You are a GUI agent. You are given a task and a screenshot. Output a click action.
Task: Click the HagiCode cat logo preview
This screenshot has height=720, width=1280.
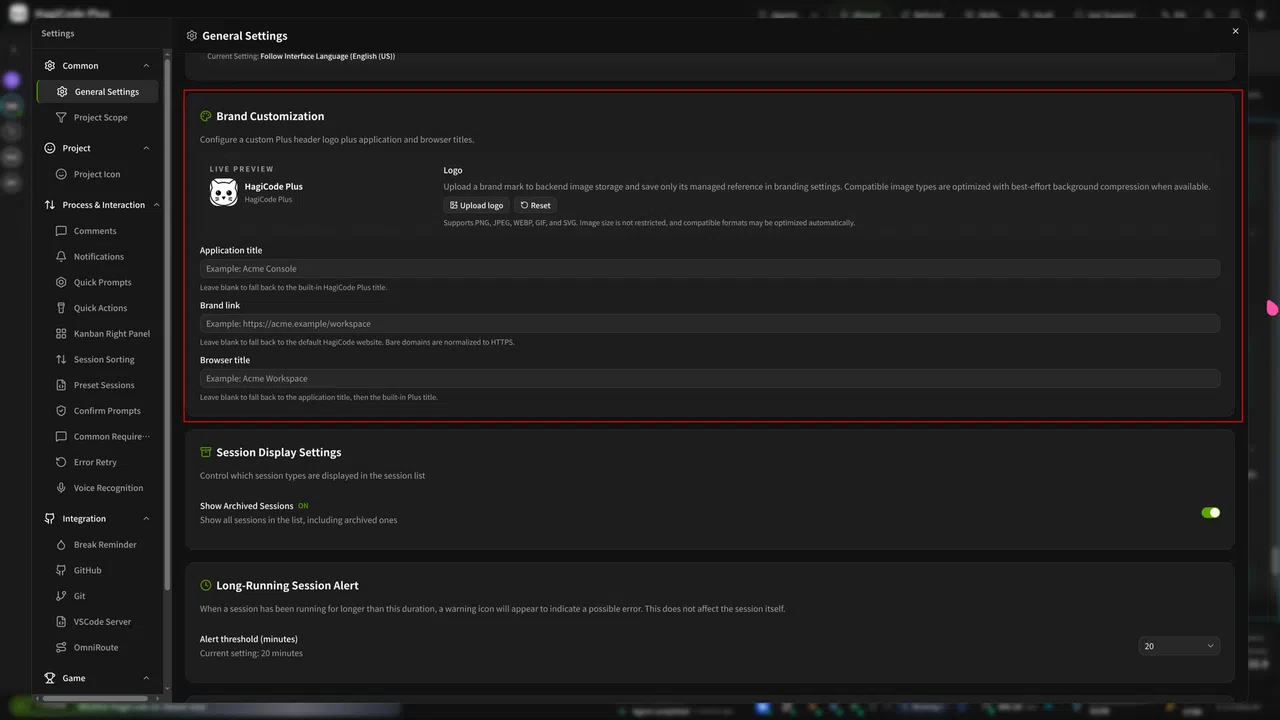[x=223, y=192]
